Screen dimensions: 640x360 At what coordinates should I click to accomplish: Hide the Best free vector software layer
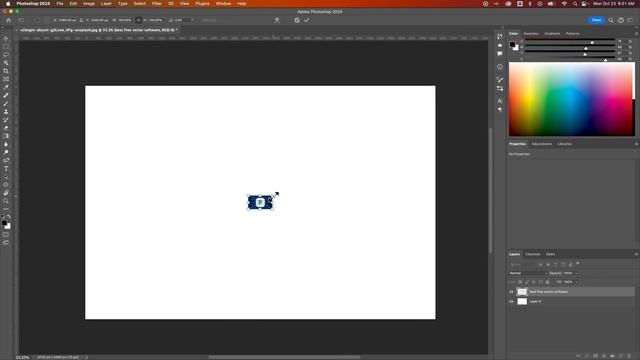click(511, 292)
